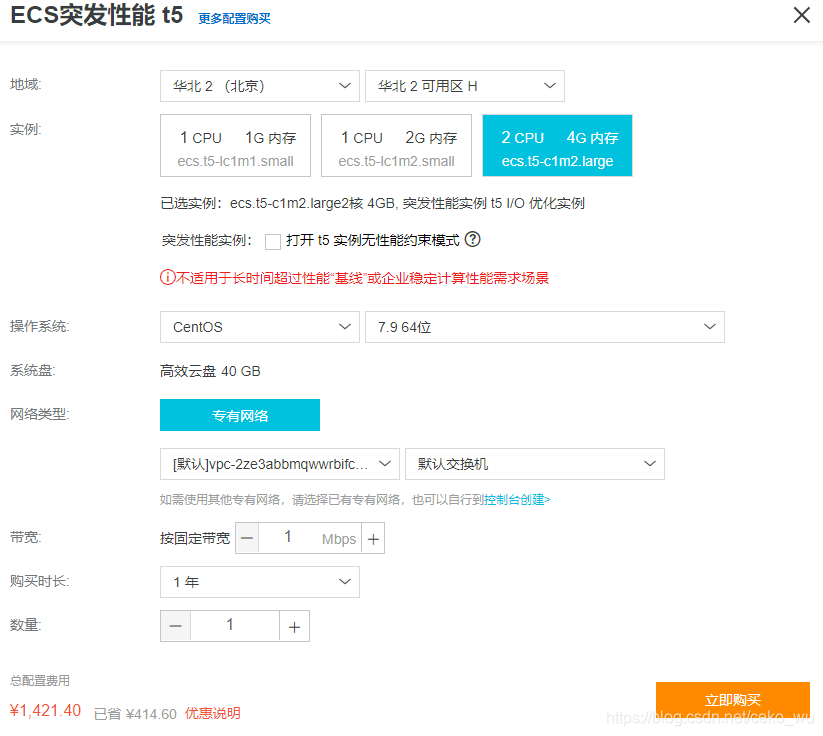Viewport: 823px width, 736px height.
Task: Decrease quantity with the minus button
Action: click(x=175, y=626)
